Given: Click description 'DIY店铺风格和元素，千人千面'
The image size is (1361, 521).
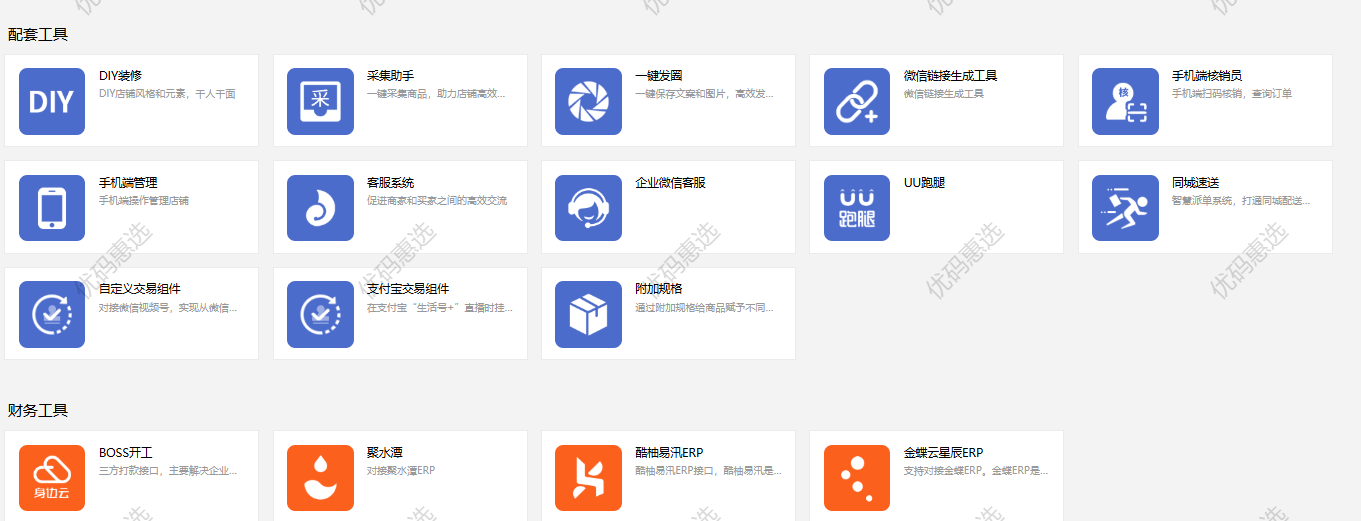Looking at the screenshot, I should tap(167, 94).
